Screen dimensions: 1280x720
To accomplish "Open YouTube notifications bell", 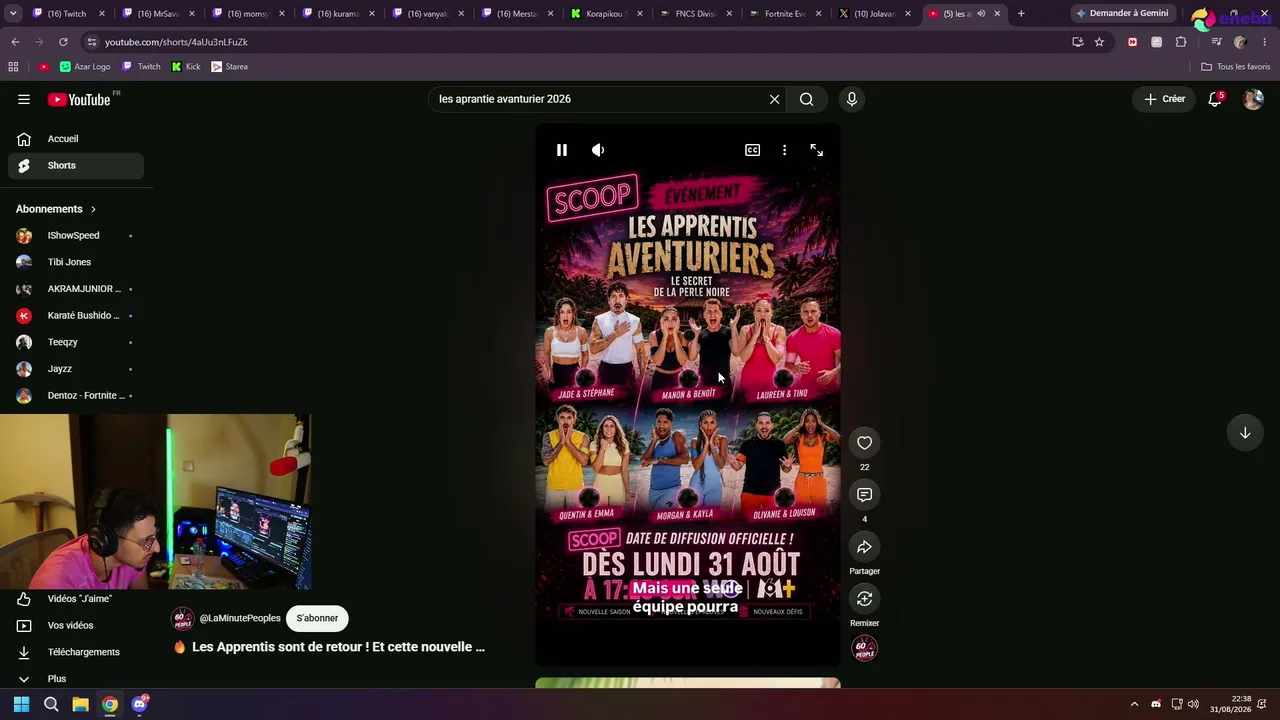I will (1215, 99).
